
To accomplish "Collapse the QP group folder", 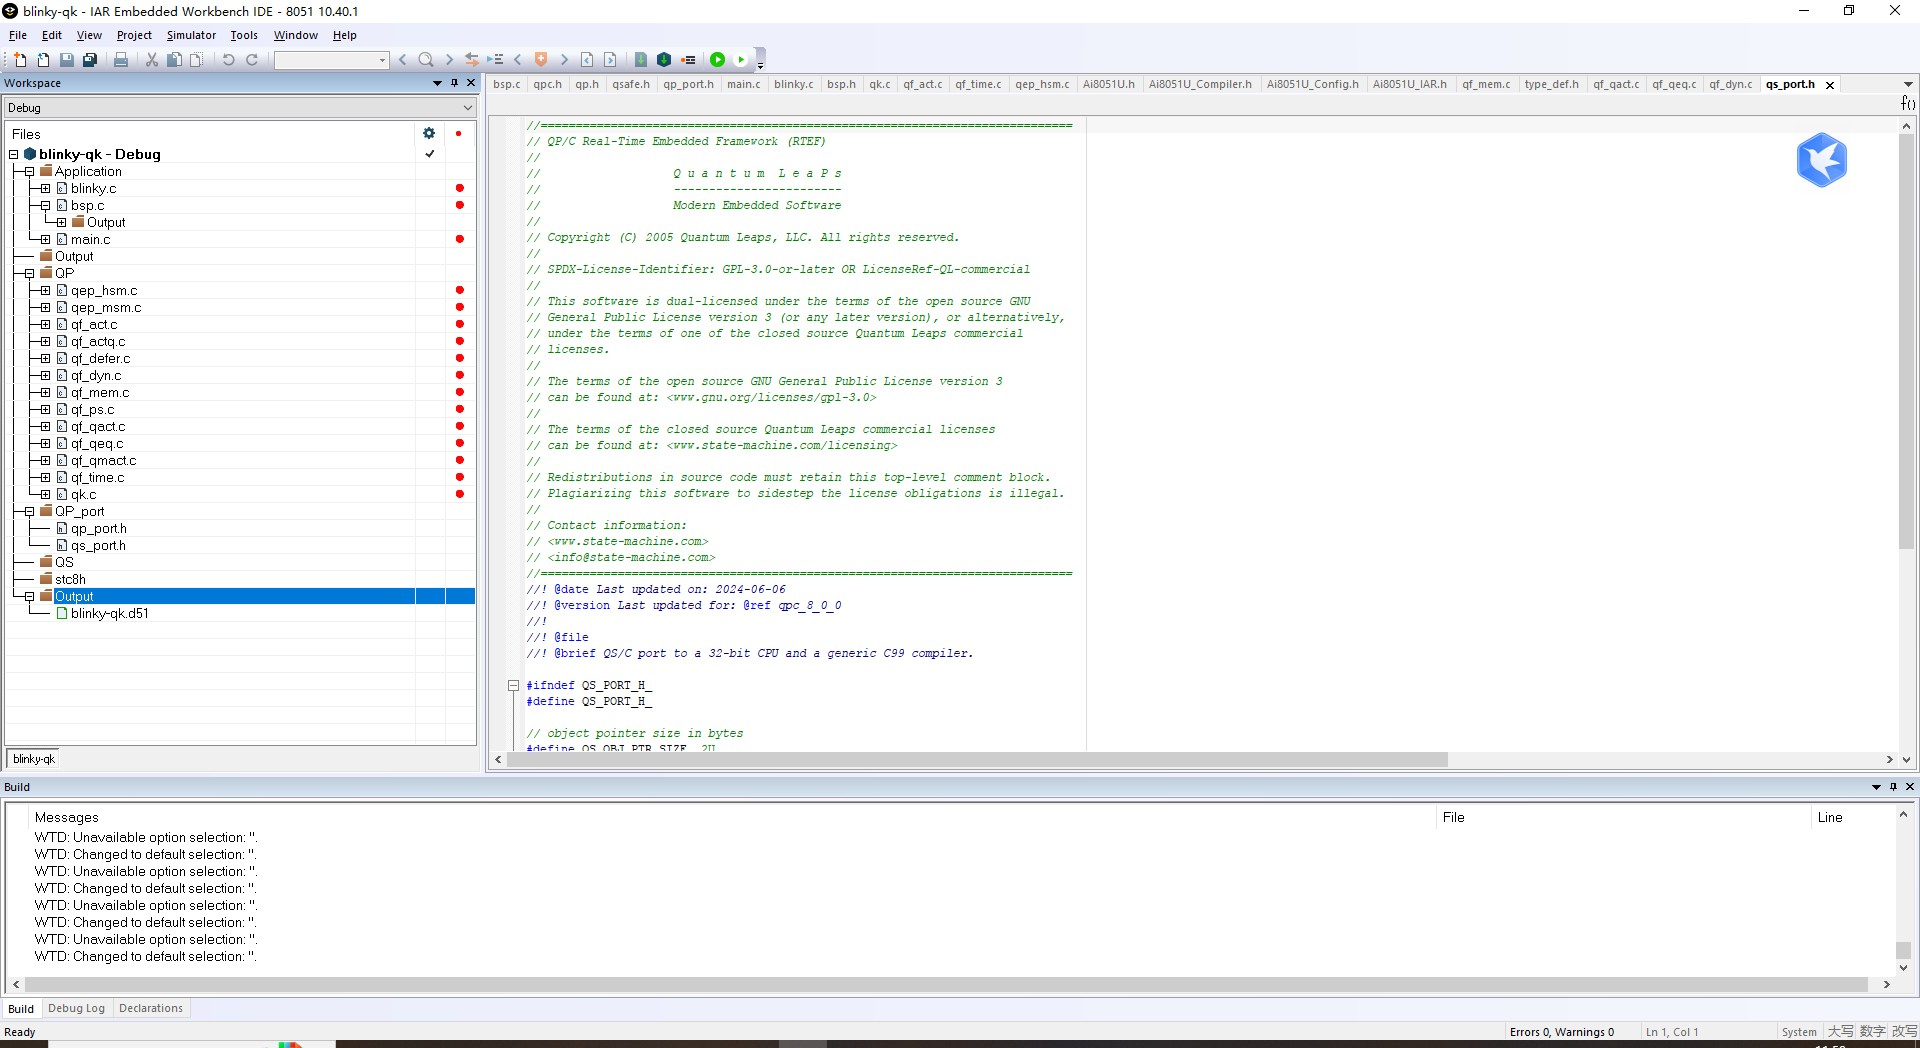I will tap(30, 273).
